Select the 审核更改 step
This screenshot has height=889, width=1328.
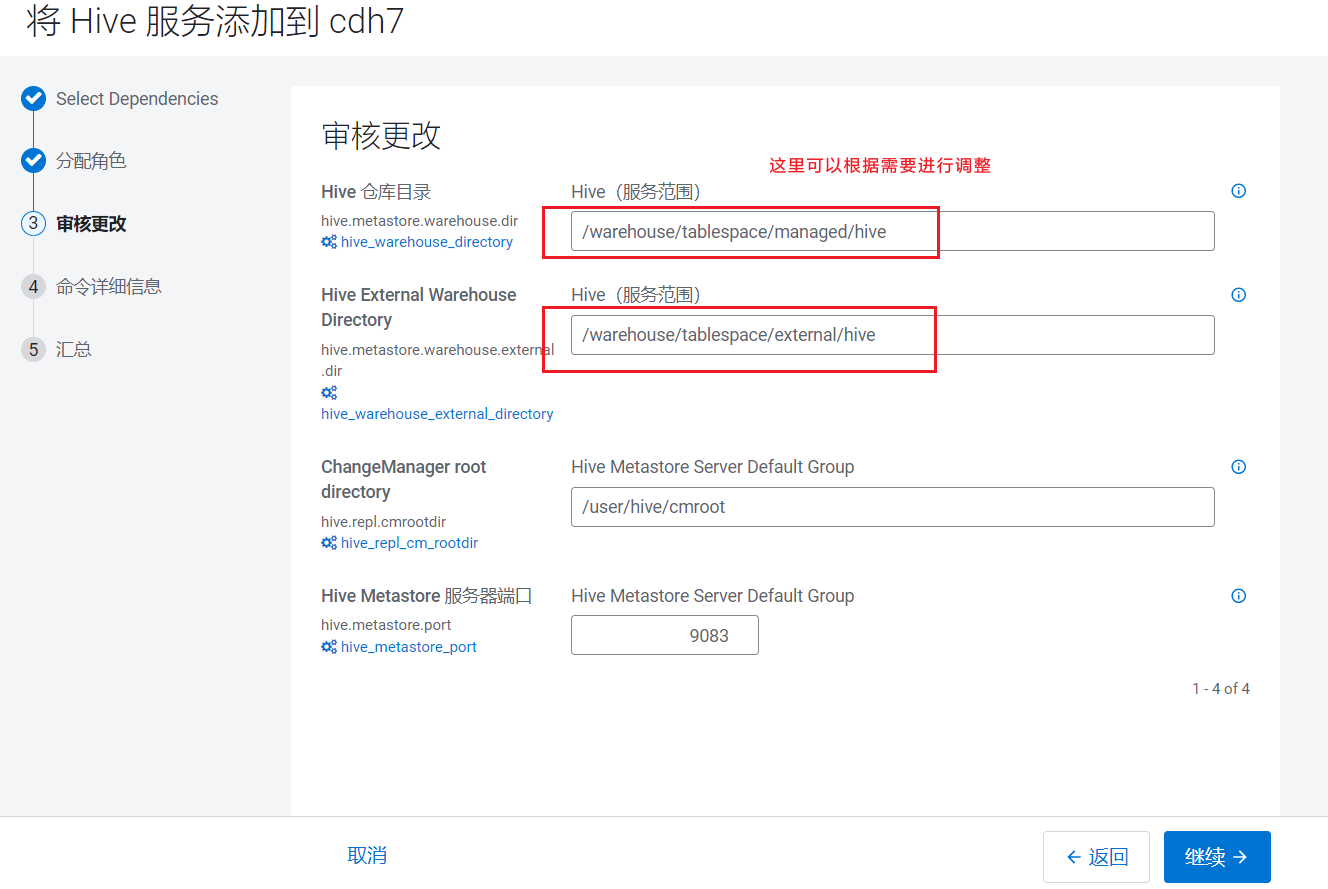pyautogui.click(x=91, y=224)
